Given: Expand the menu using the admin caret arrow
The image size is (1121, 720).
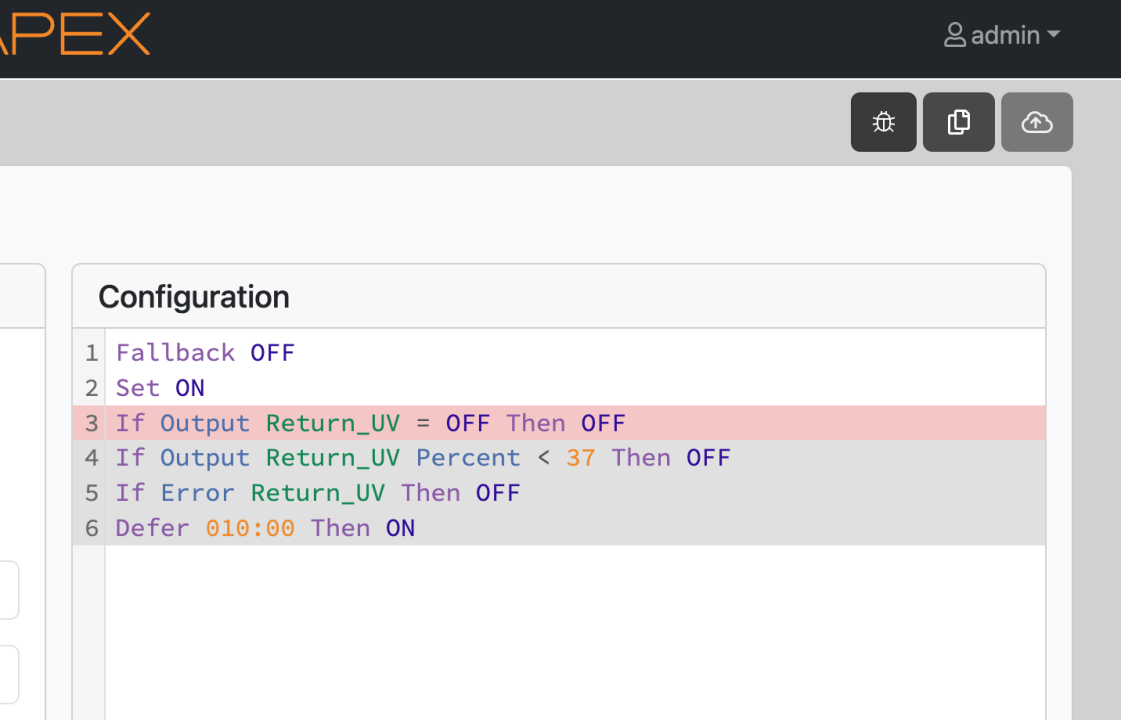Looking at the screenshot, I should [1053, 35].
